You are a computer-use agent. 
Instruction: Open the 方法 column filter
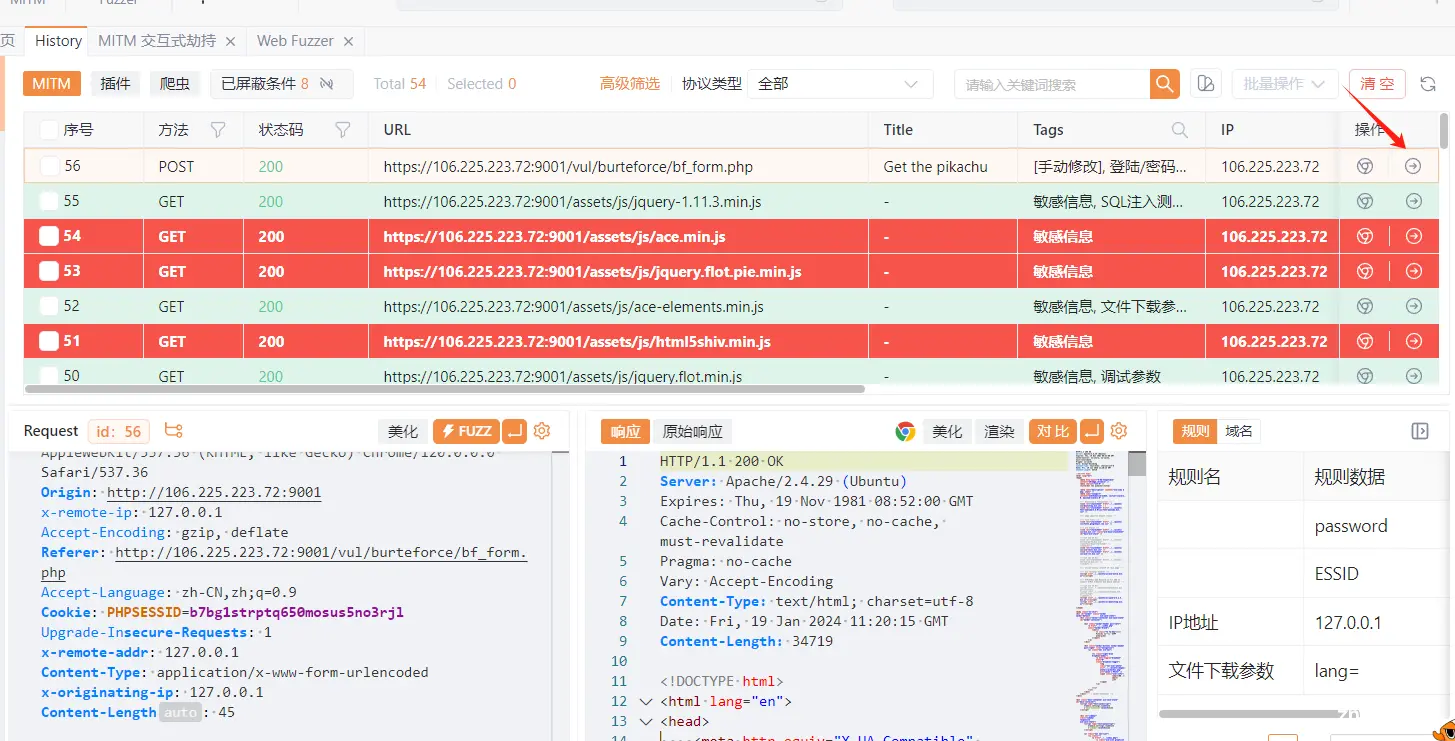click(217, 130)
